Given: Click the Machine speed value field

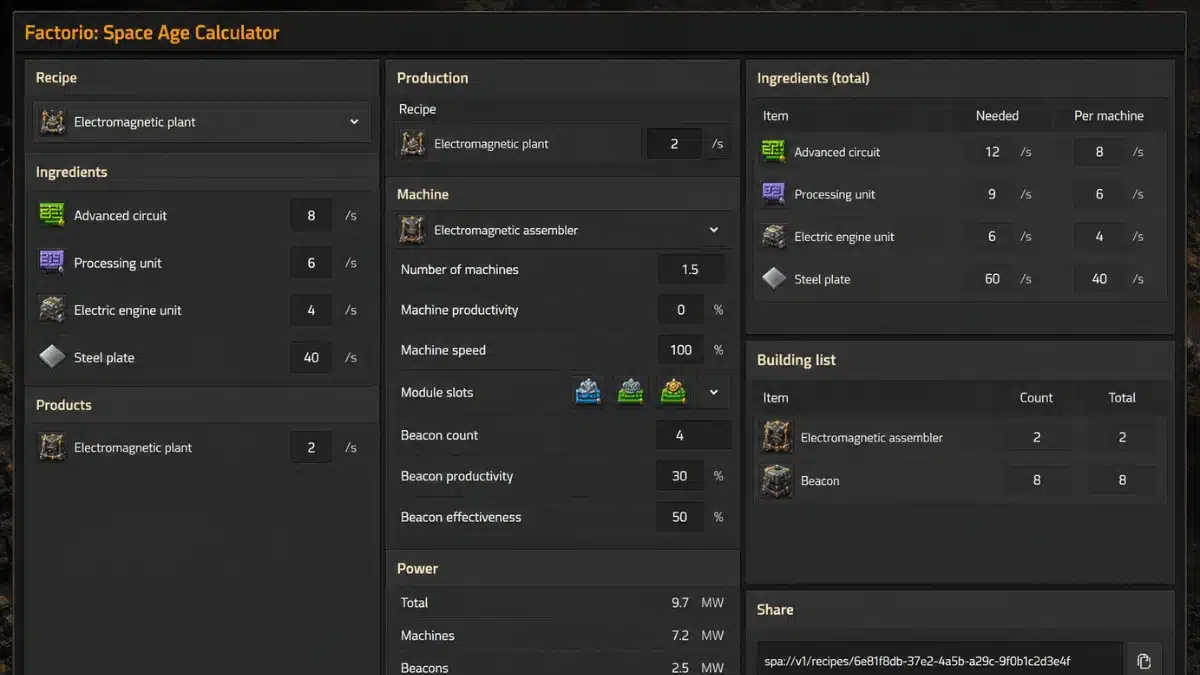Looking at the screenshot, I should (x=681, y=350).
